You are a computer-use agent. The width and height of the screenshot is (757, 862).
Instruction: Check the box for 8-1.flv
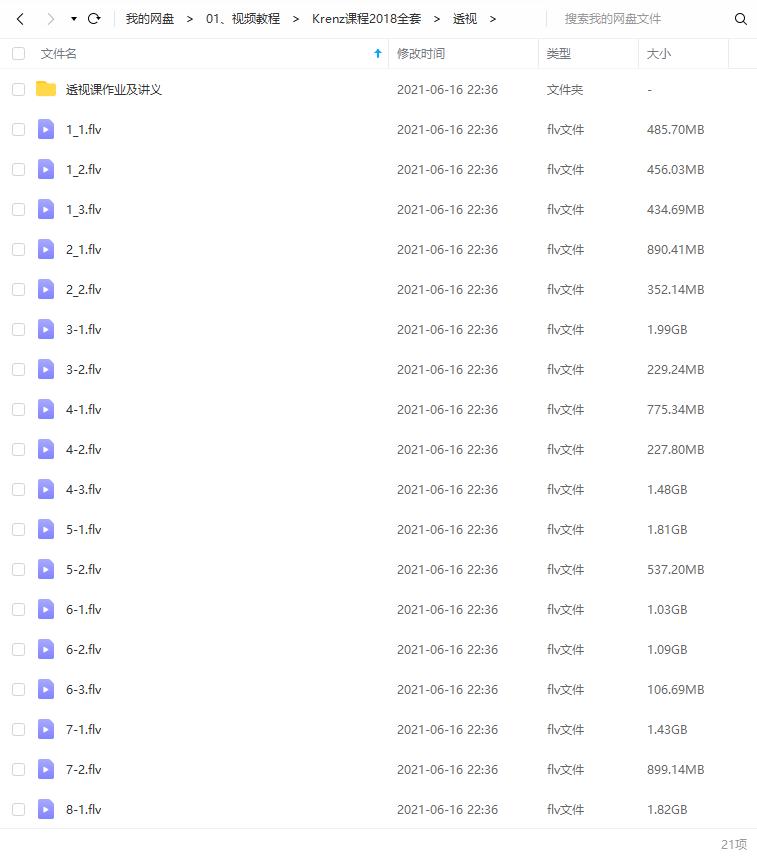[19, 809]
